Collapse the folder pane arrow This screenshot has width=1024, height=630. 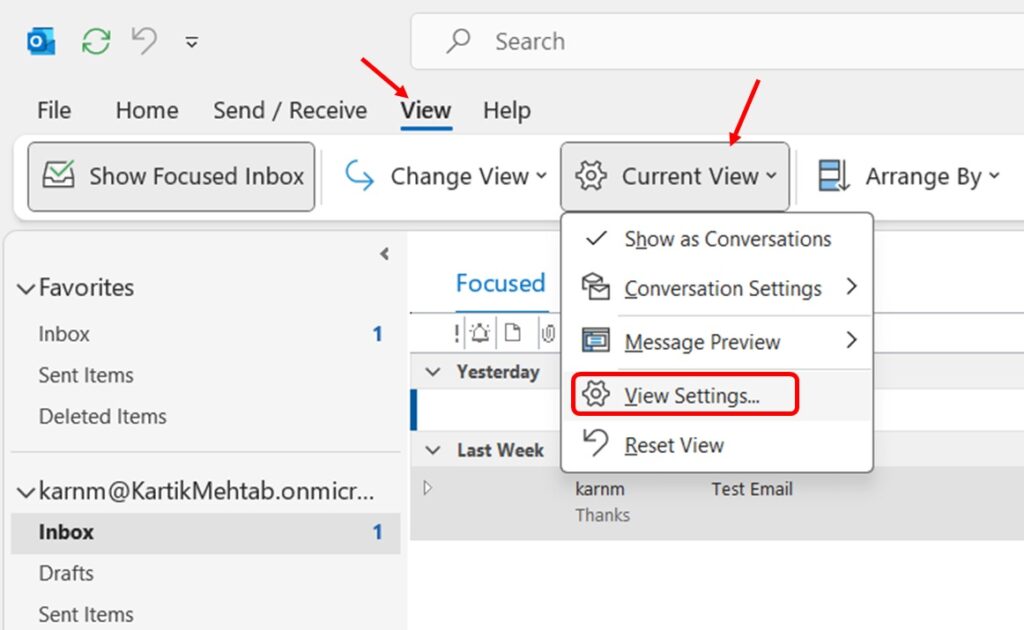pyautogui.click(x=385, y=253)
